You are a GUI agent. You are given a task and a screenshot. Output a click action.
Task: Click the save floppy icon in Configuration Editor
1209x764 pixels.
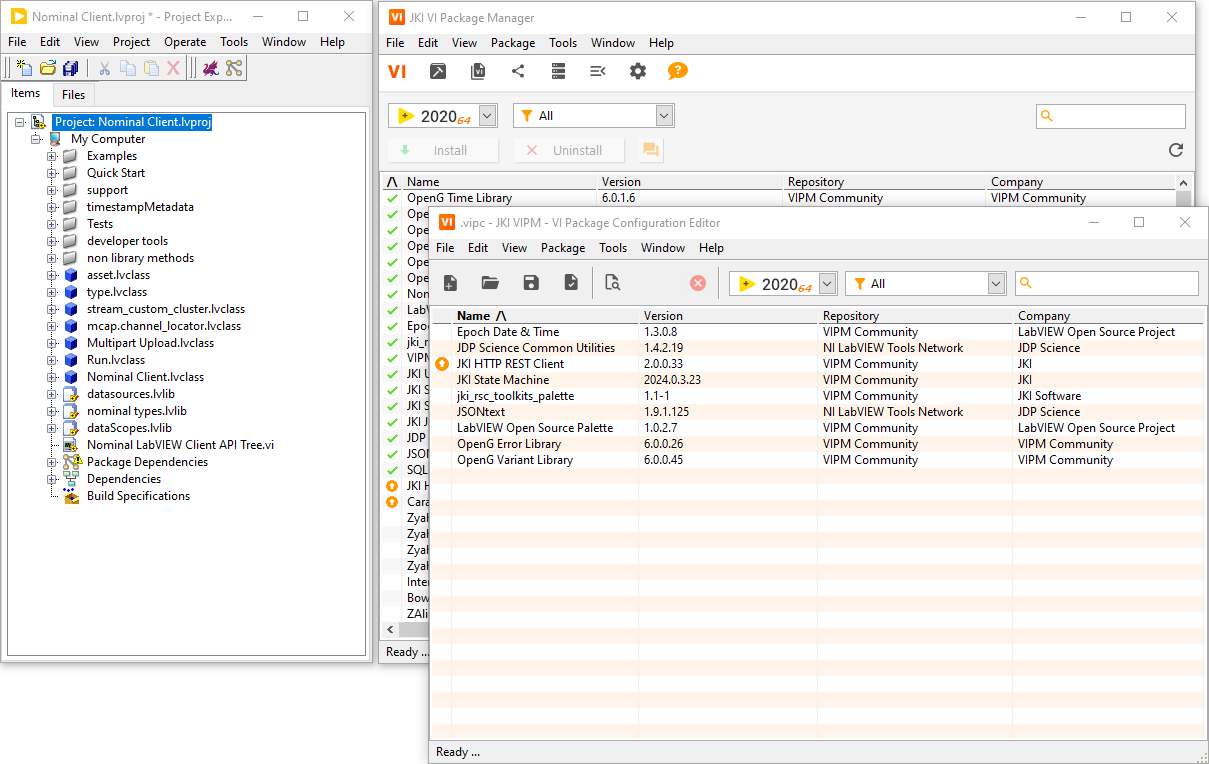pos(531,283)
